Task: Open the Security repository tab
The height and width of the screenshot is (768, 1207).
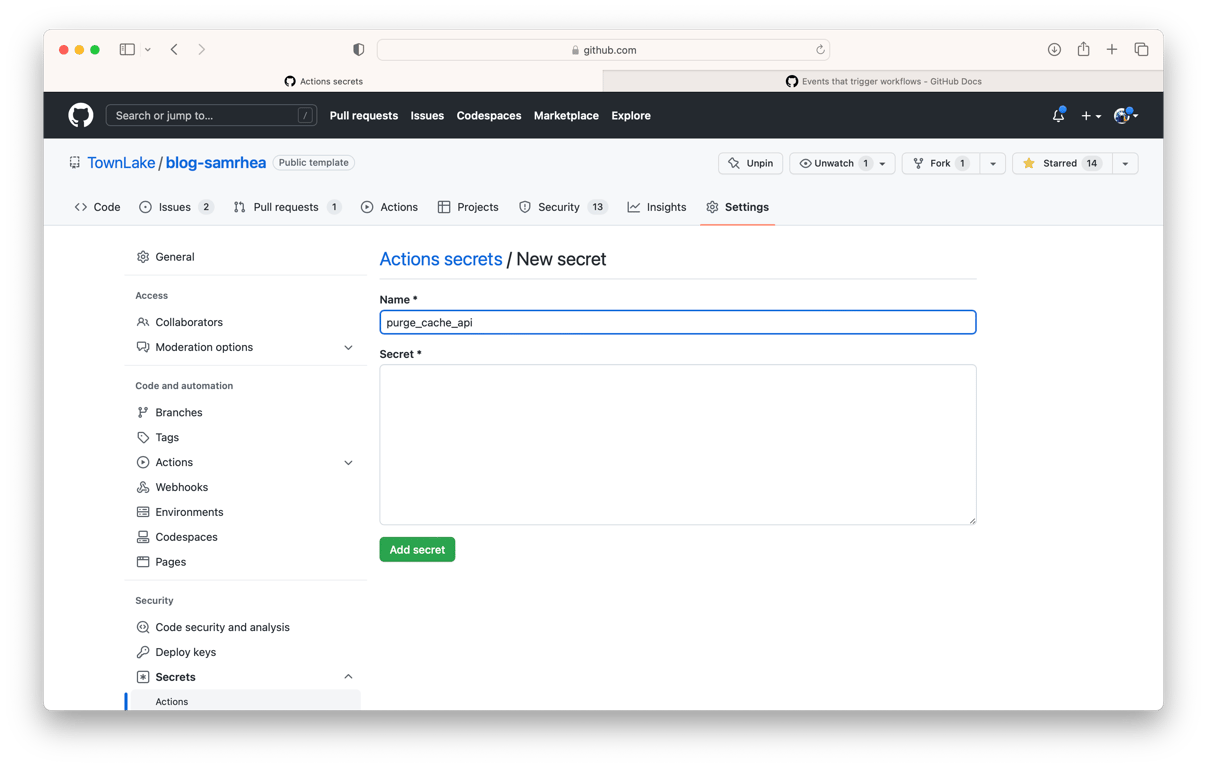Action: (563, 207)
